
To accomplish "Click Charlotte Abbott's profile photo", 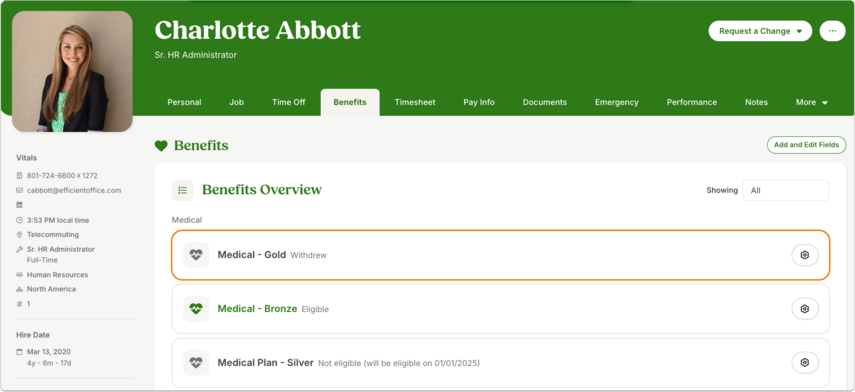I will (x=72, y=71).
